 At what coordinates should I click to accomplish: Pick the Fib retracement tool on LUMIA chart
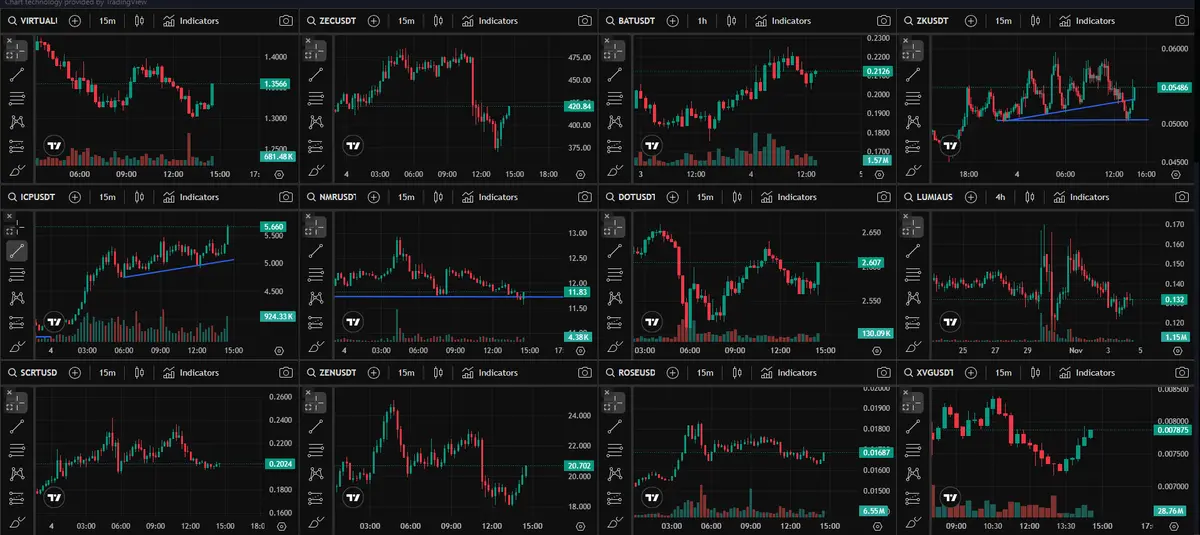point(914,274)
